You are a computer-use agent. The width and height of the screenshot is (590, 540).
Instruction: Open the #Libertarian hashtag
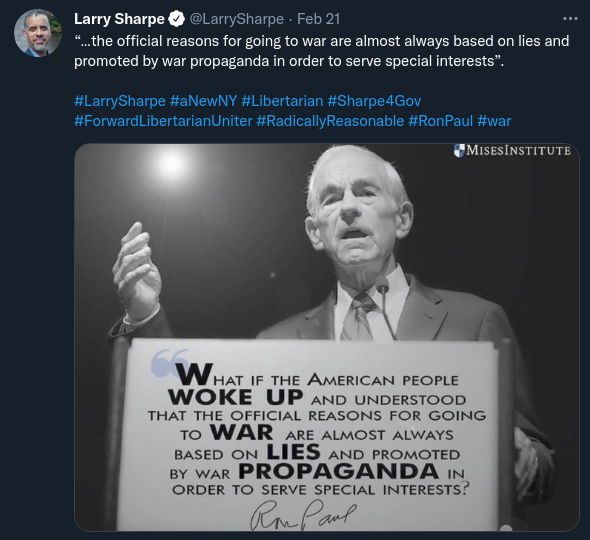pyautogui.click(x=282, y=101)
